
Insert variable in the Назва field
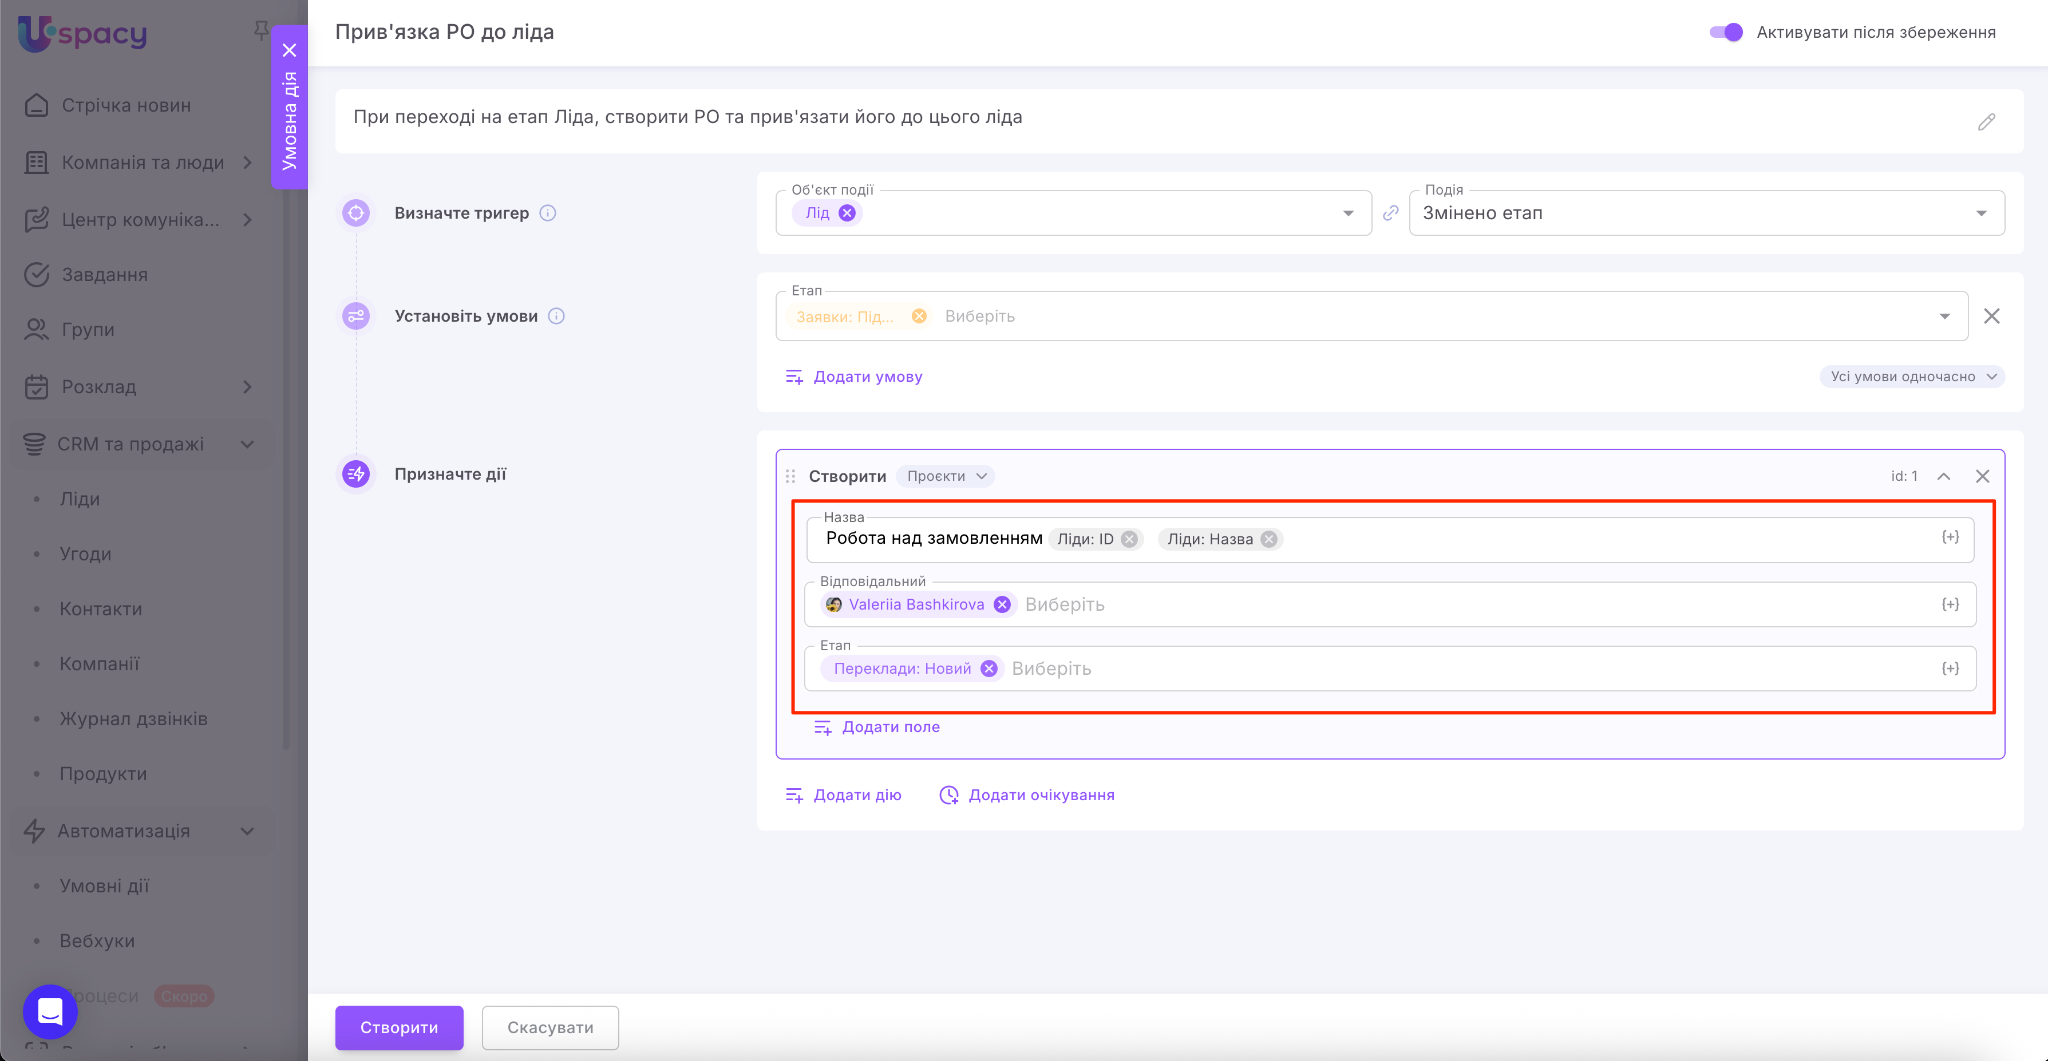(x=1949, y=538)
